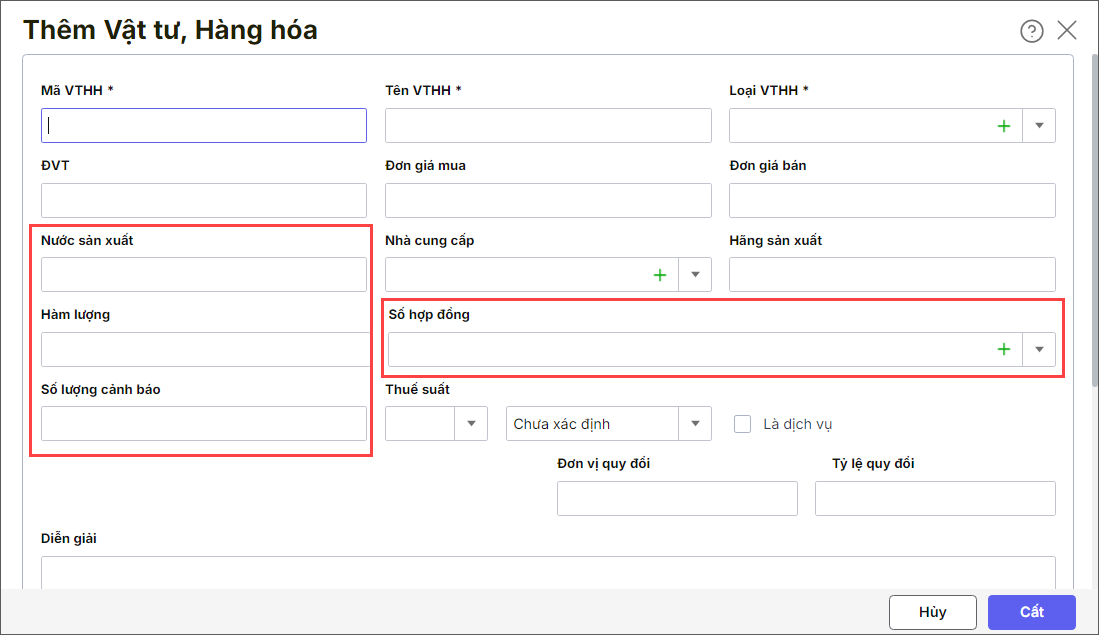
Task: Click the Tỷ lệ quy đổi input
Action: click(935, 498)
